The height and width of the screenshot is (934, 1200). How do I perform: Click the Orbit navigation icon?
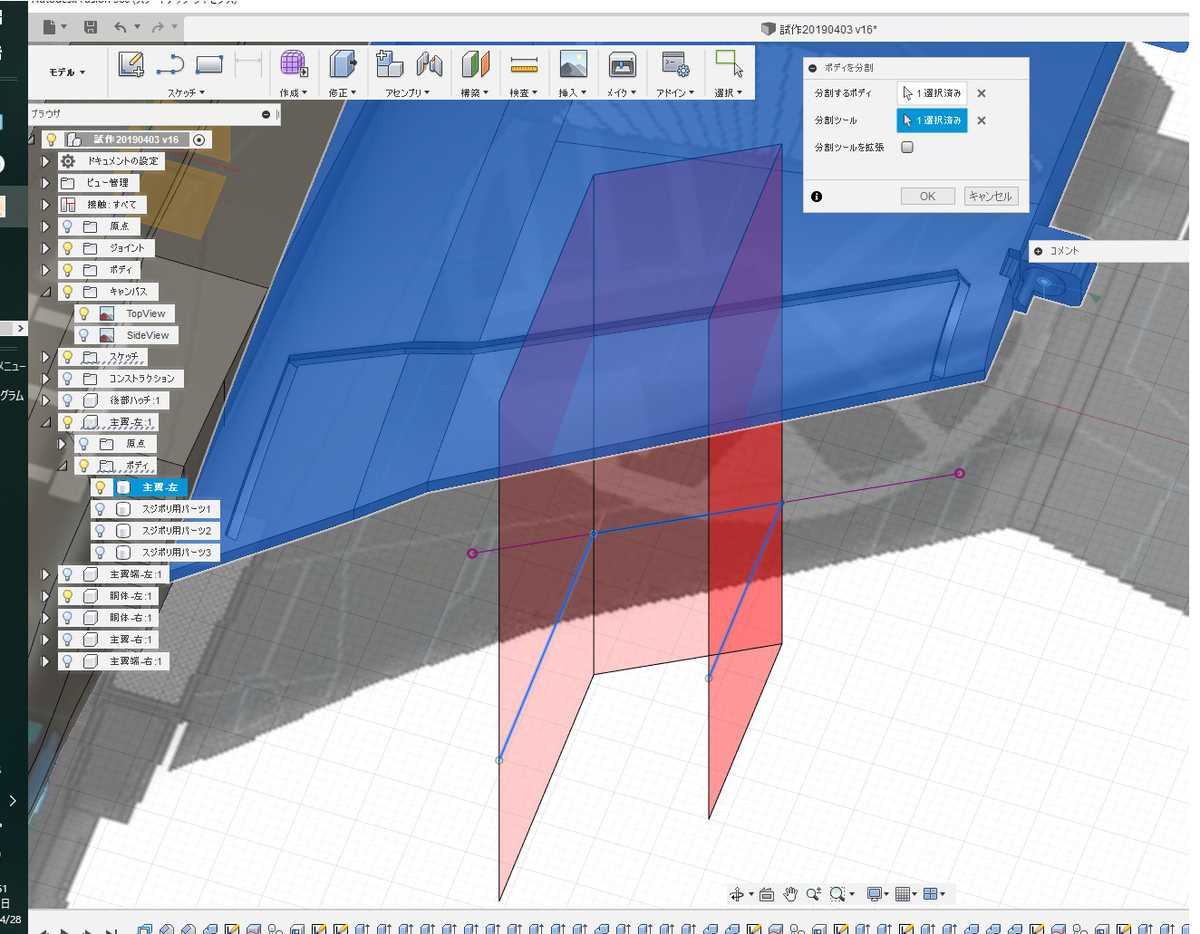coord(738,894)
